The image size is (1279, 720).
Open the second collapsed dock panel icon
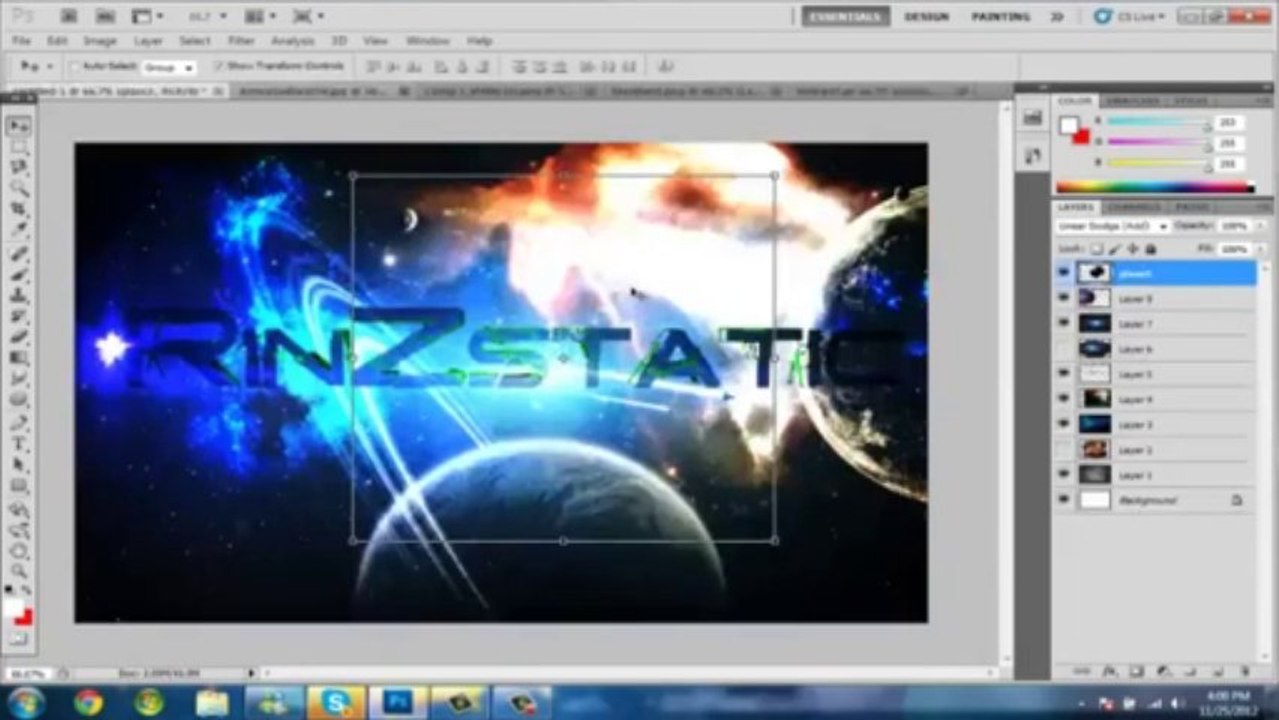(x=1032, y=156)
